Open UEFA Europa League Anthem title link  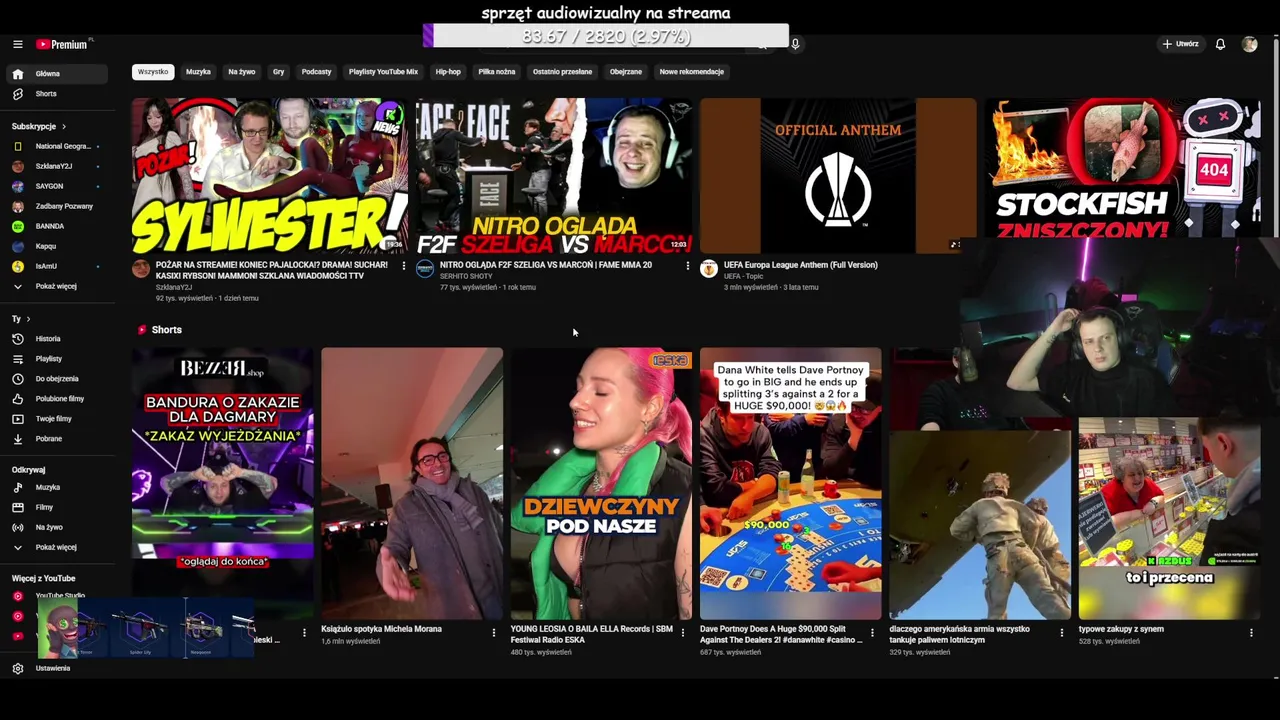(801, 265)
